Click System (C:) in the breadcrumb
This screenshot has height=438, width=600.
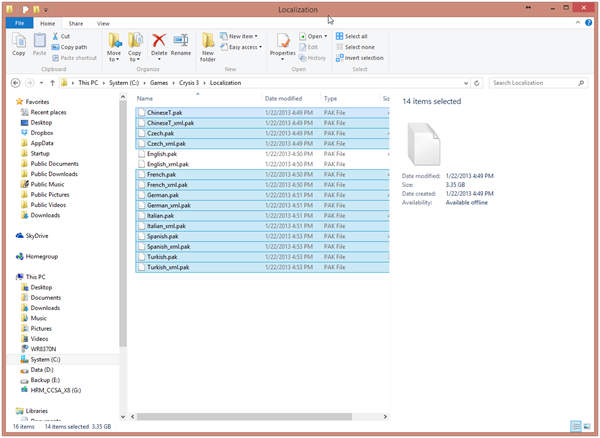coord(124,83)
